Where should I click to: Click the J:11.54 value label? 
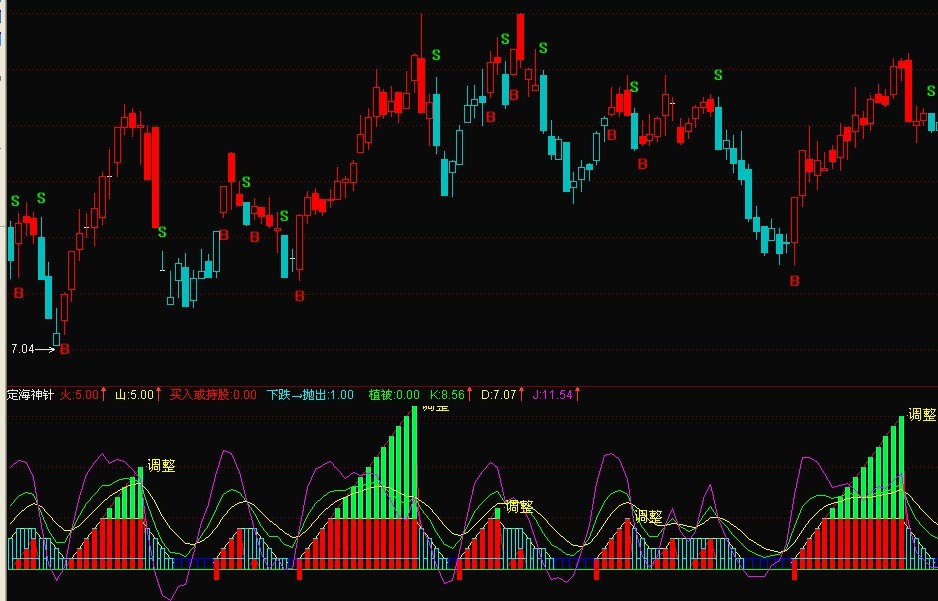coord(552,395)
